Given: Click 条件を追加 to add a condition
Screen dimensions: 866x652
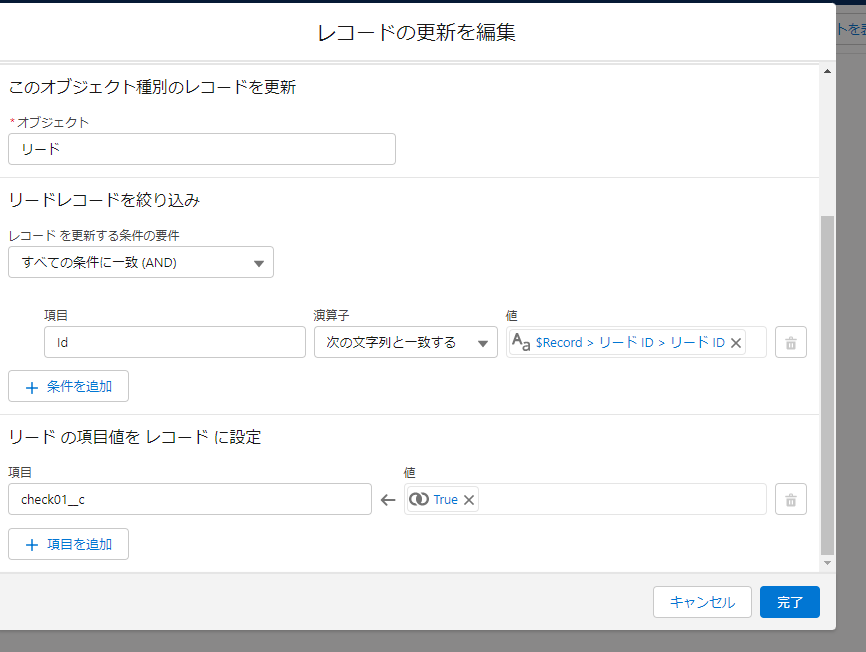Looking at the screenshot, I should [x=68, y=385].
